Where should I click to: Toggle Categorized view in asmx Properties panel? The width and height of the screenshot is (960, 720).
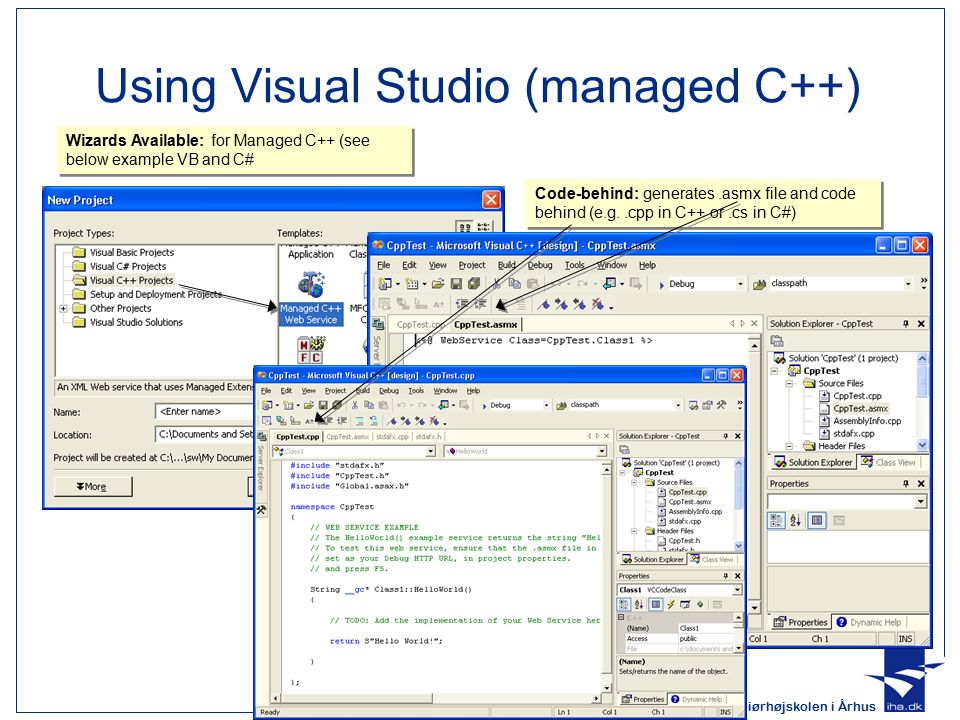point(776,520)
